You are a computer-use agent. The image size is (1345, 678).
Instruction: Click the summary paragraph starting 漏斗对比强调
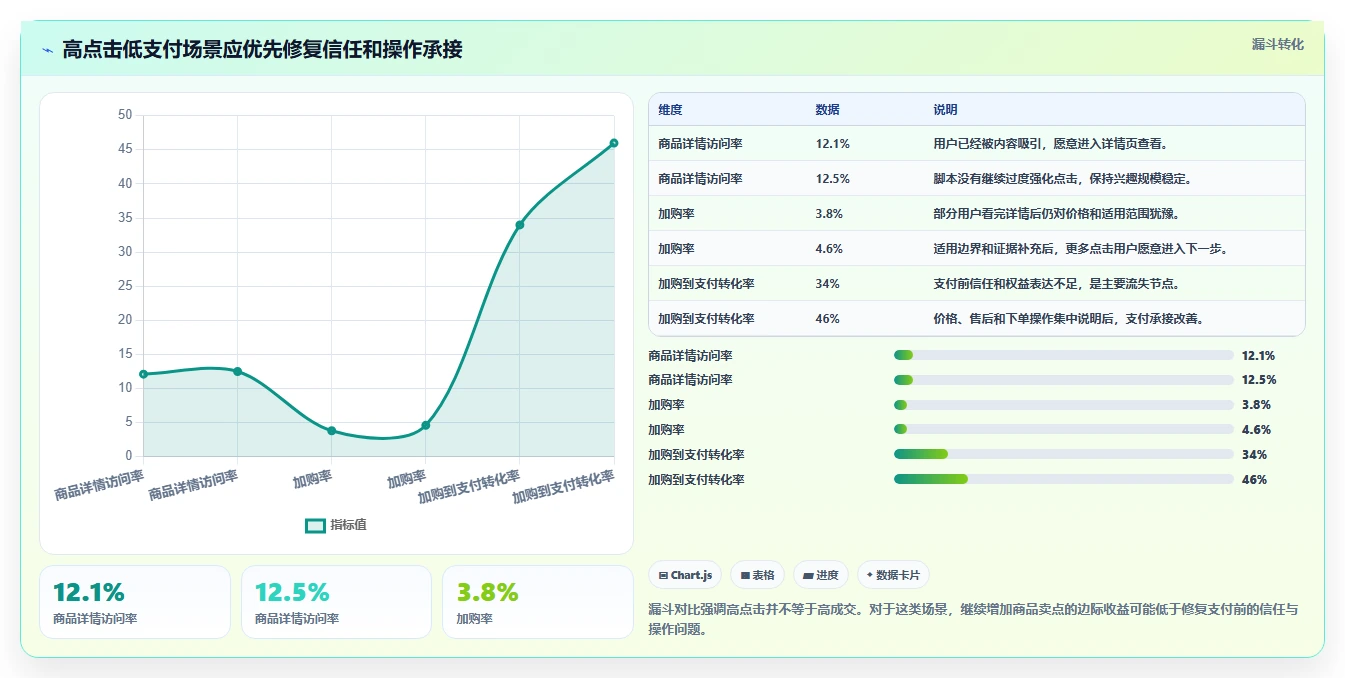pyautogui.click(x=973, y=619)
